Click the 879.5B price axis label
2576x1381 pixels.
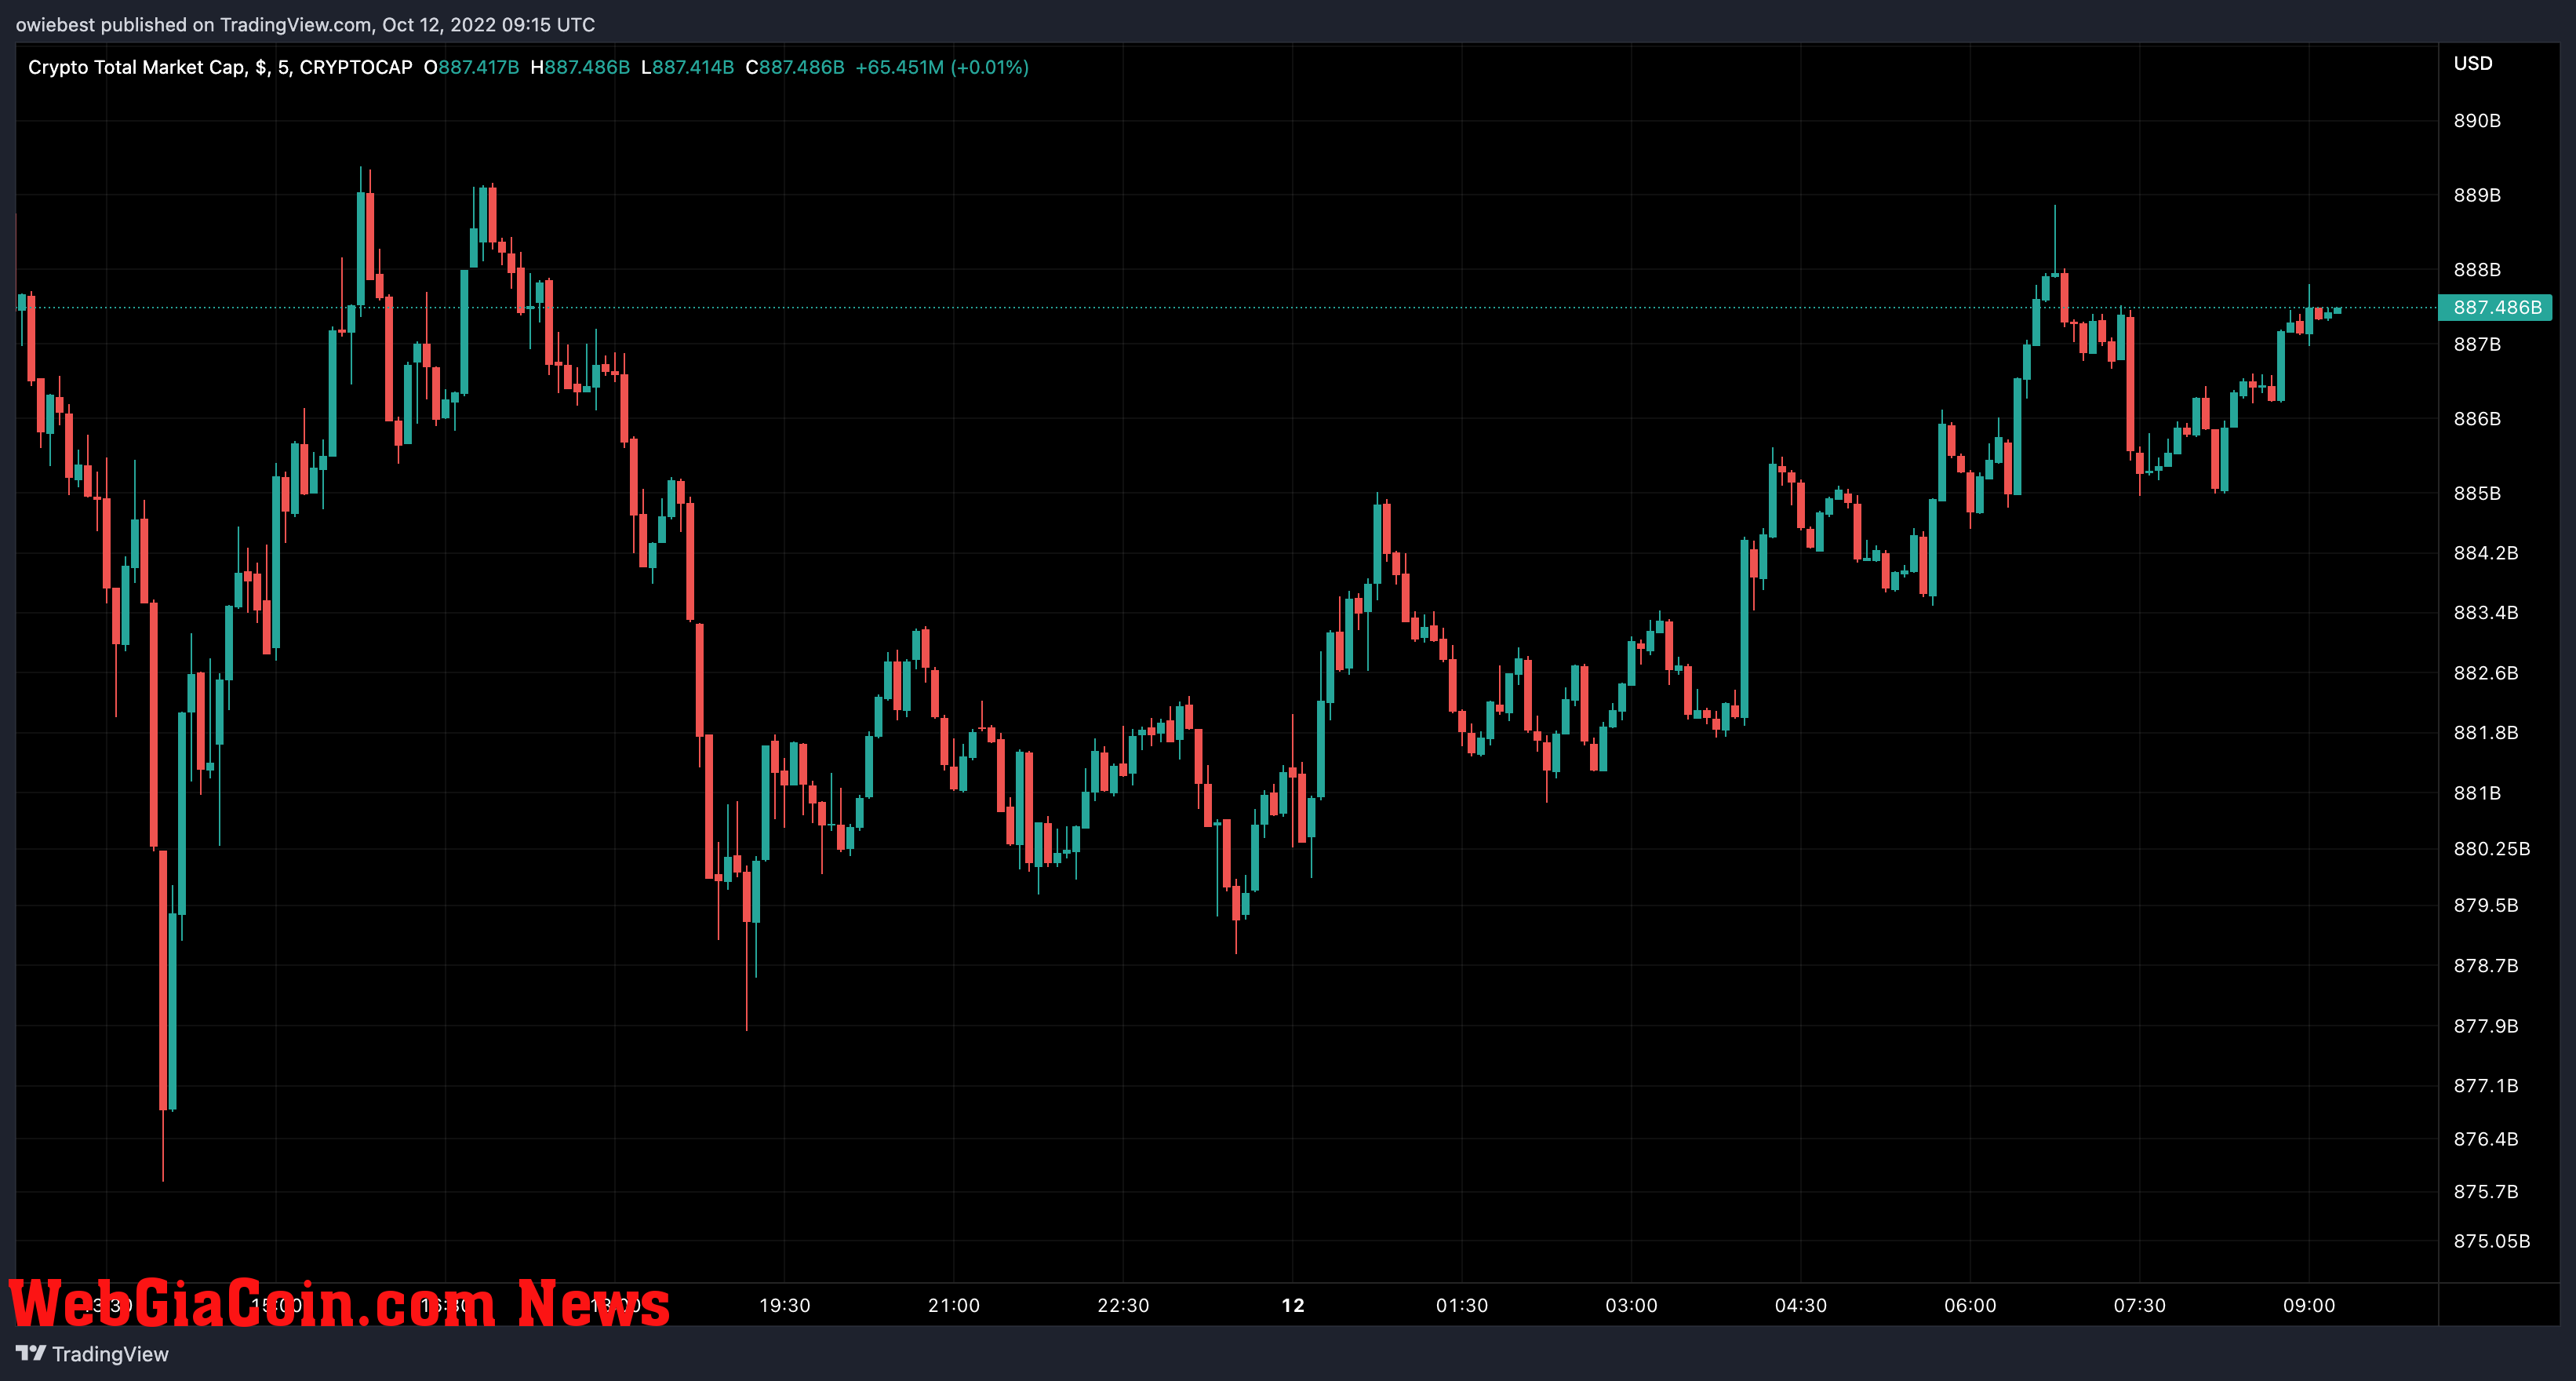(x=2486, y=905)
